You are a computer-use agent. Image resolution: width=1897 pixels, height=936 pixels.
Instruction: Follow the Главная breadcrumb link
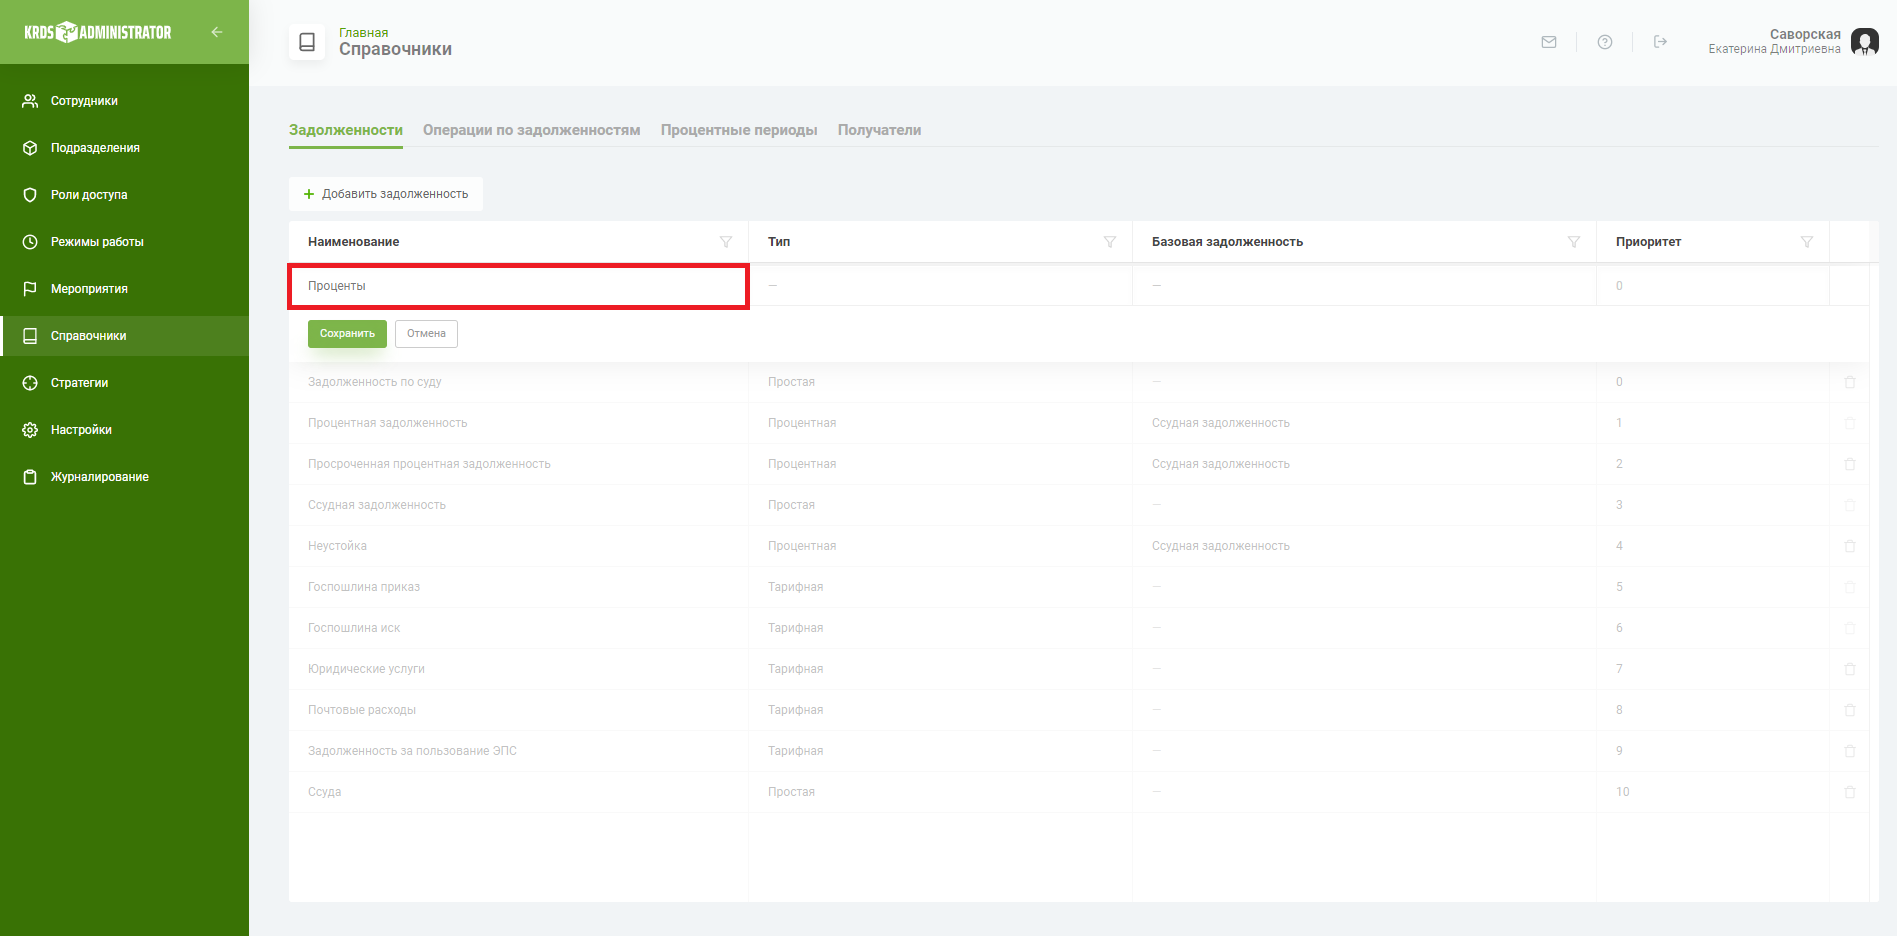point(363,33)
